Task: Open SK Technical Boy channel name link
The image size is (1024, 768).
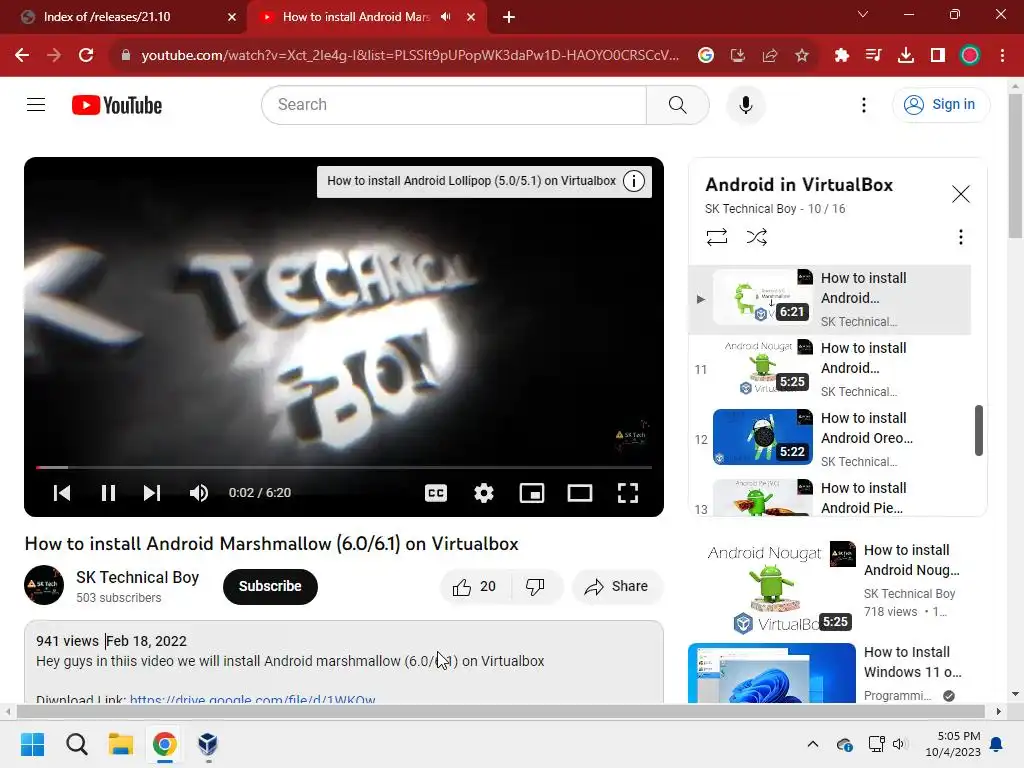Action: (137, 577)
